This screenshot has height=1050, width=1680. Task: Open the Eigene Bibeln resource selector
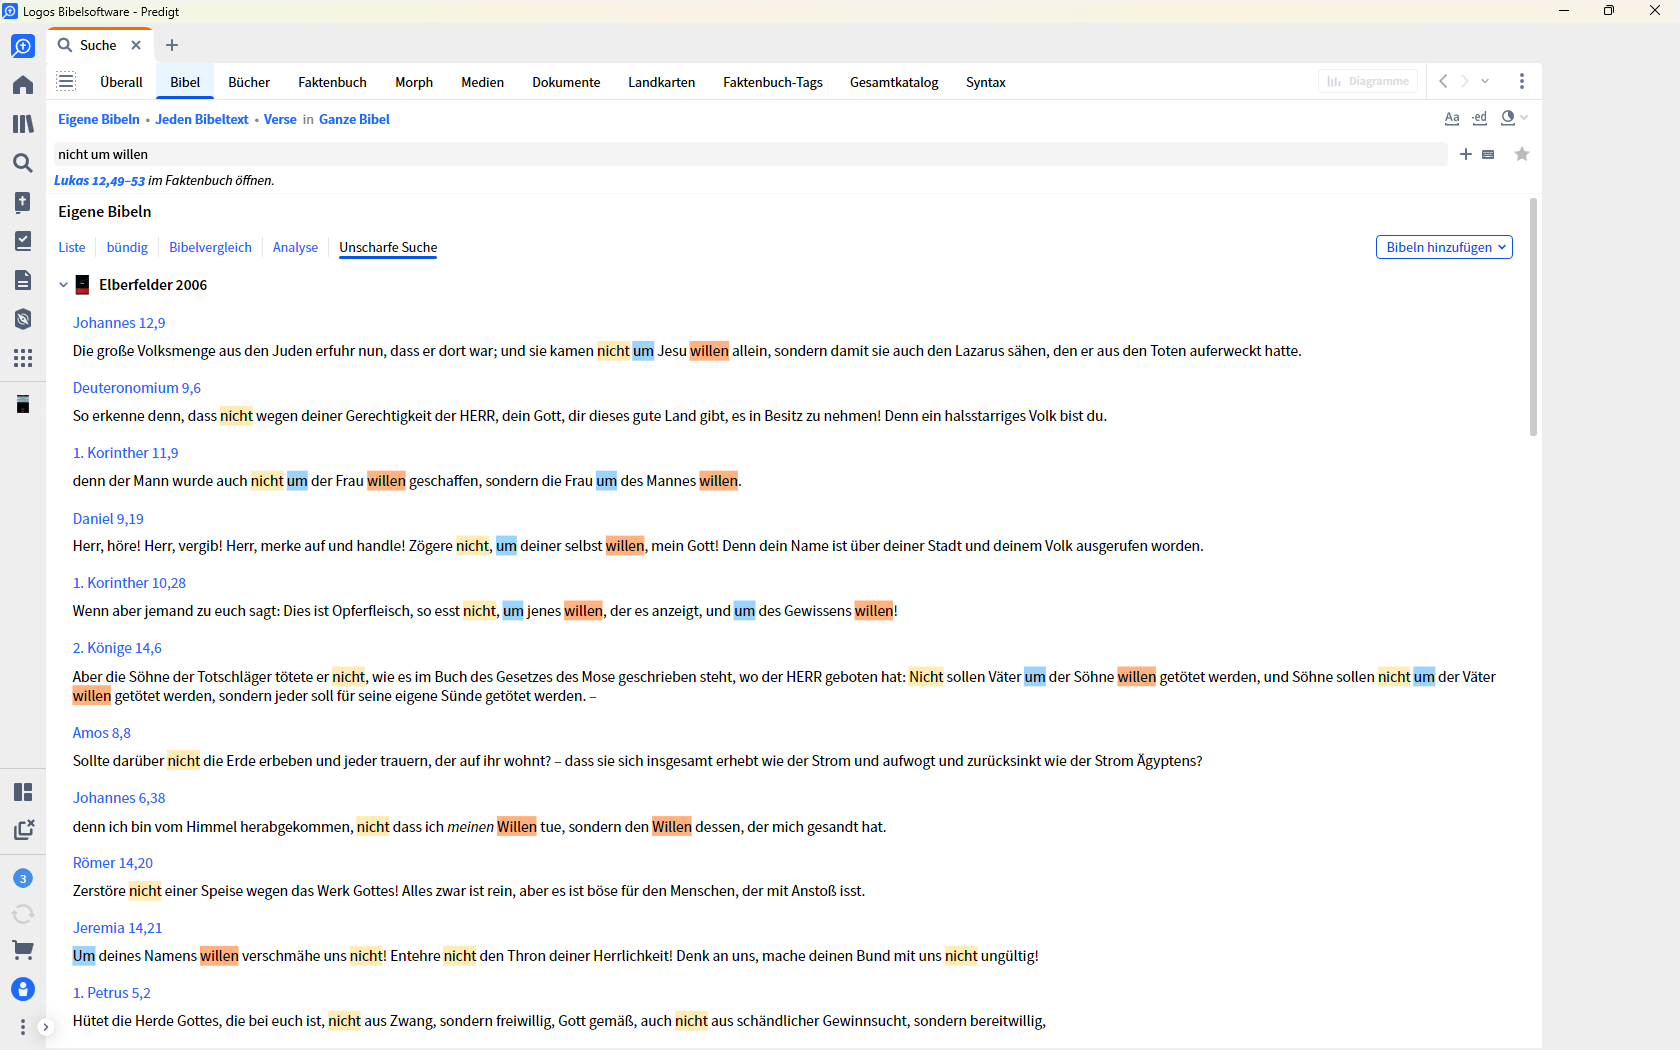pos(99,119)
